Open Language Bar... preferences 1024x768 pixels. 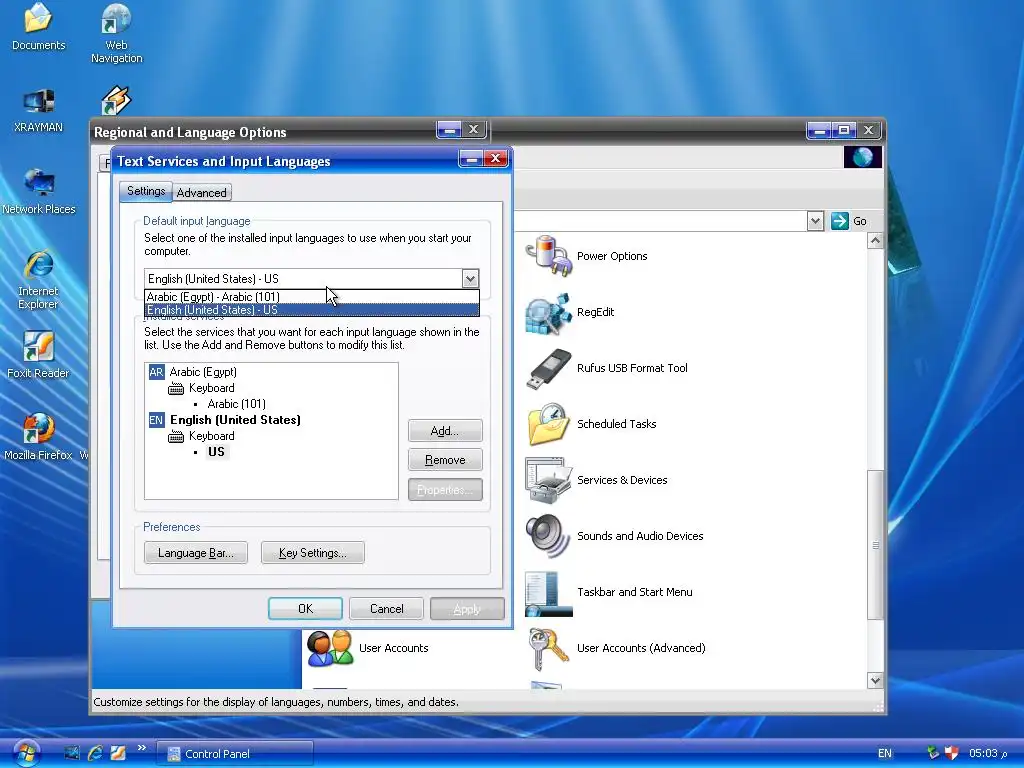coord(196,552)
